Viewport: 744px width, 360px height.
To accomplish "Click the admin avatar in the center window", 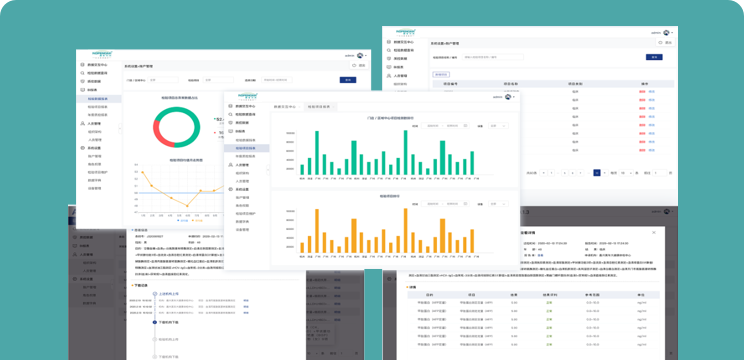I will 508,97.
